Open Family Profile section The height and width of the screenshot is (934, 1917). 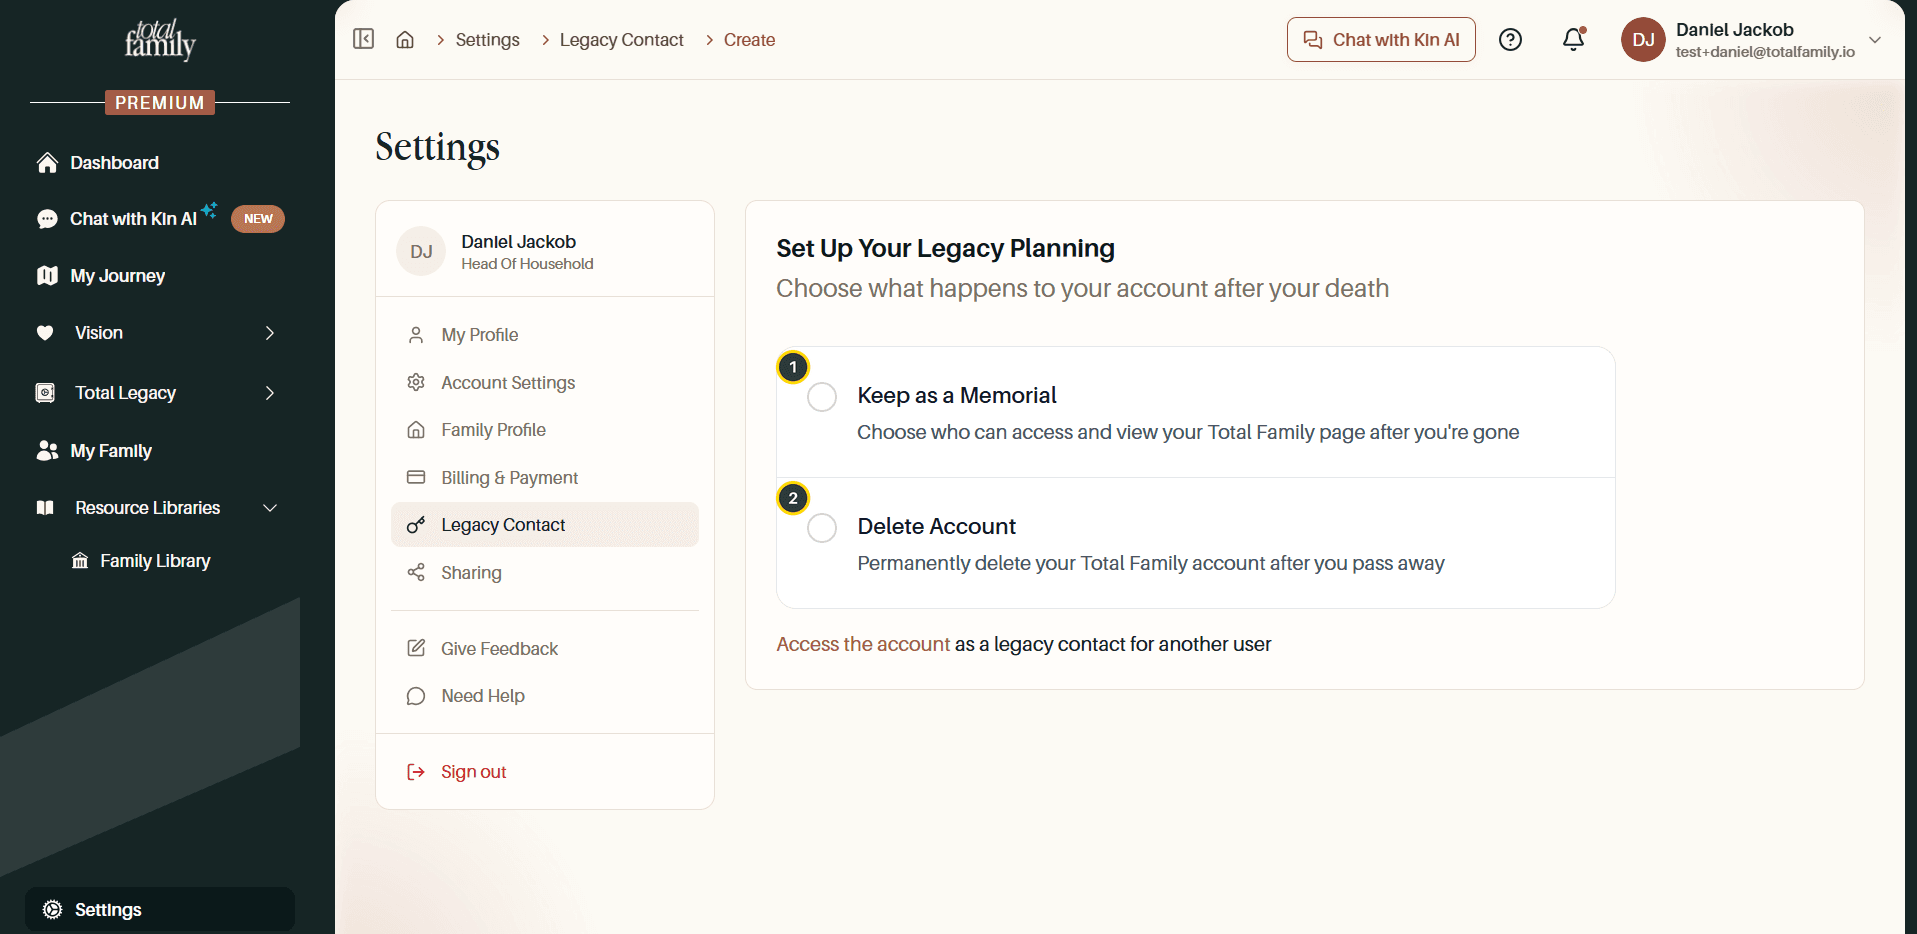point(545,430)
